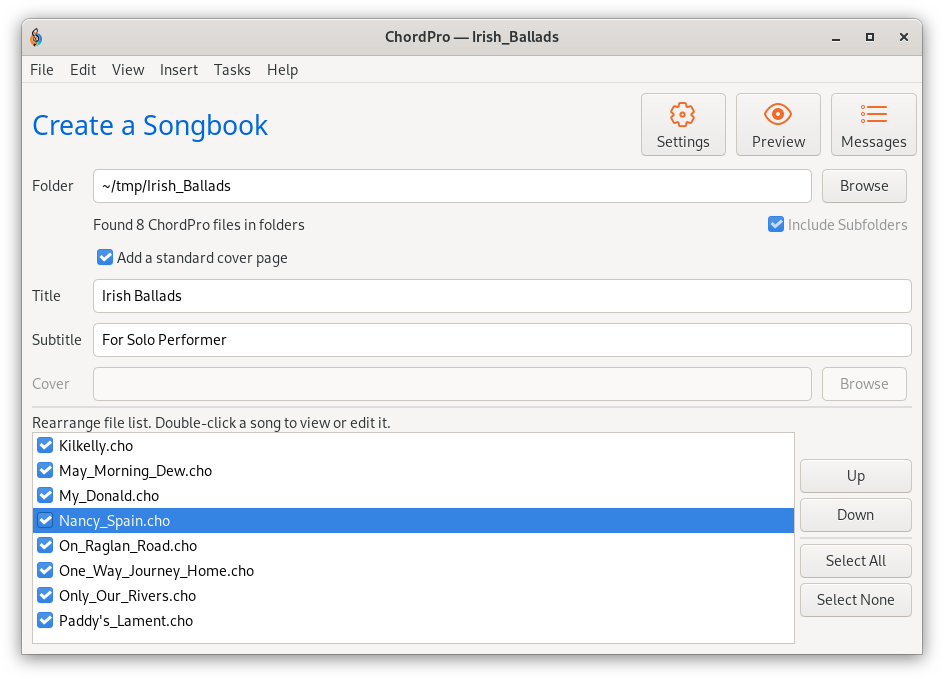The image size is (944, 679).
Task: Click the Select None button
Action: pyautogui.click(x=856, y=600)
